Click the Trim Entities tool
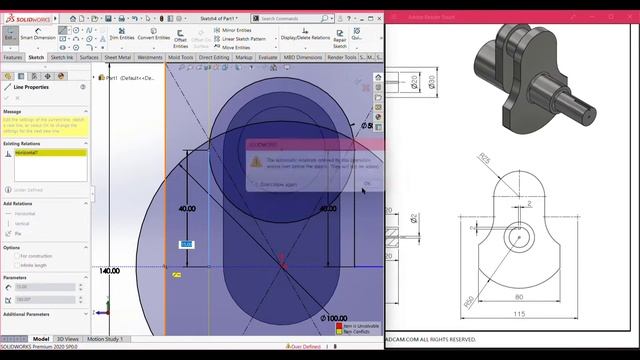The image size is (640, 360). 122,34
